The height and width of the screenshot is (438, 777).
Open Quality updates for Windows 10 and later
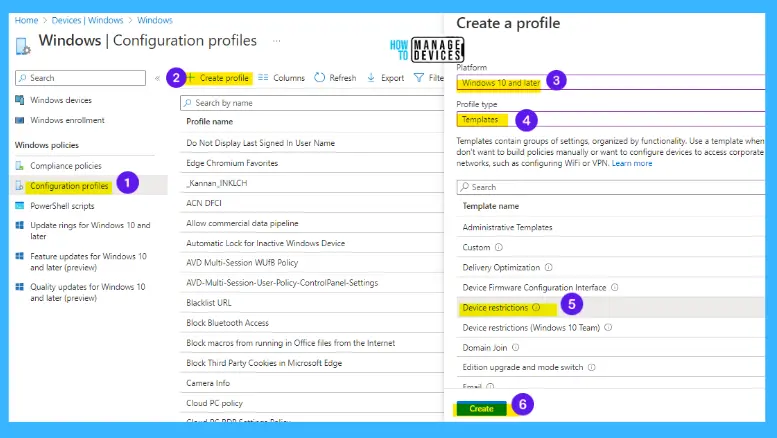[88, 292]
